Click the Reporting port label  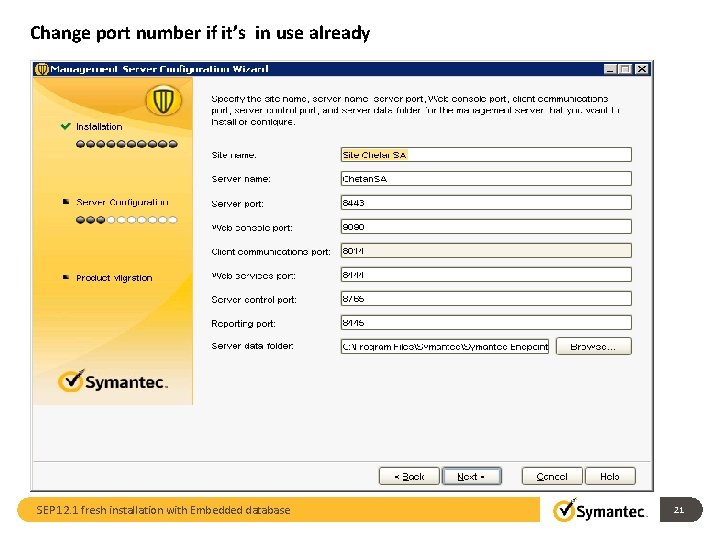click(x=243, y=324)
